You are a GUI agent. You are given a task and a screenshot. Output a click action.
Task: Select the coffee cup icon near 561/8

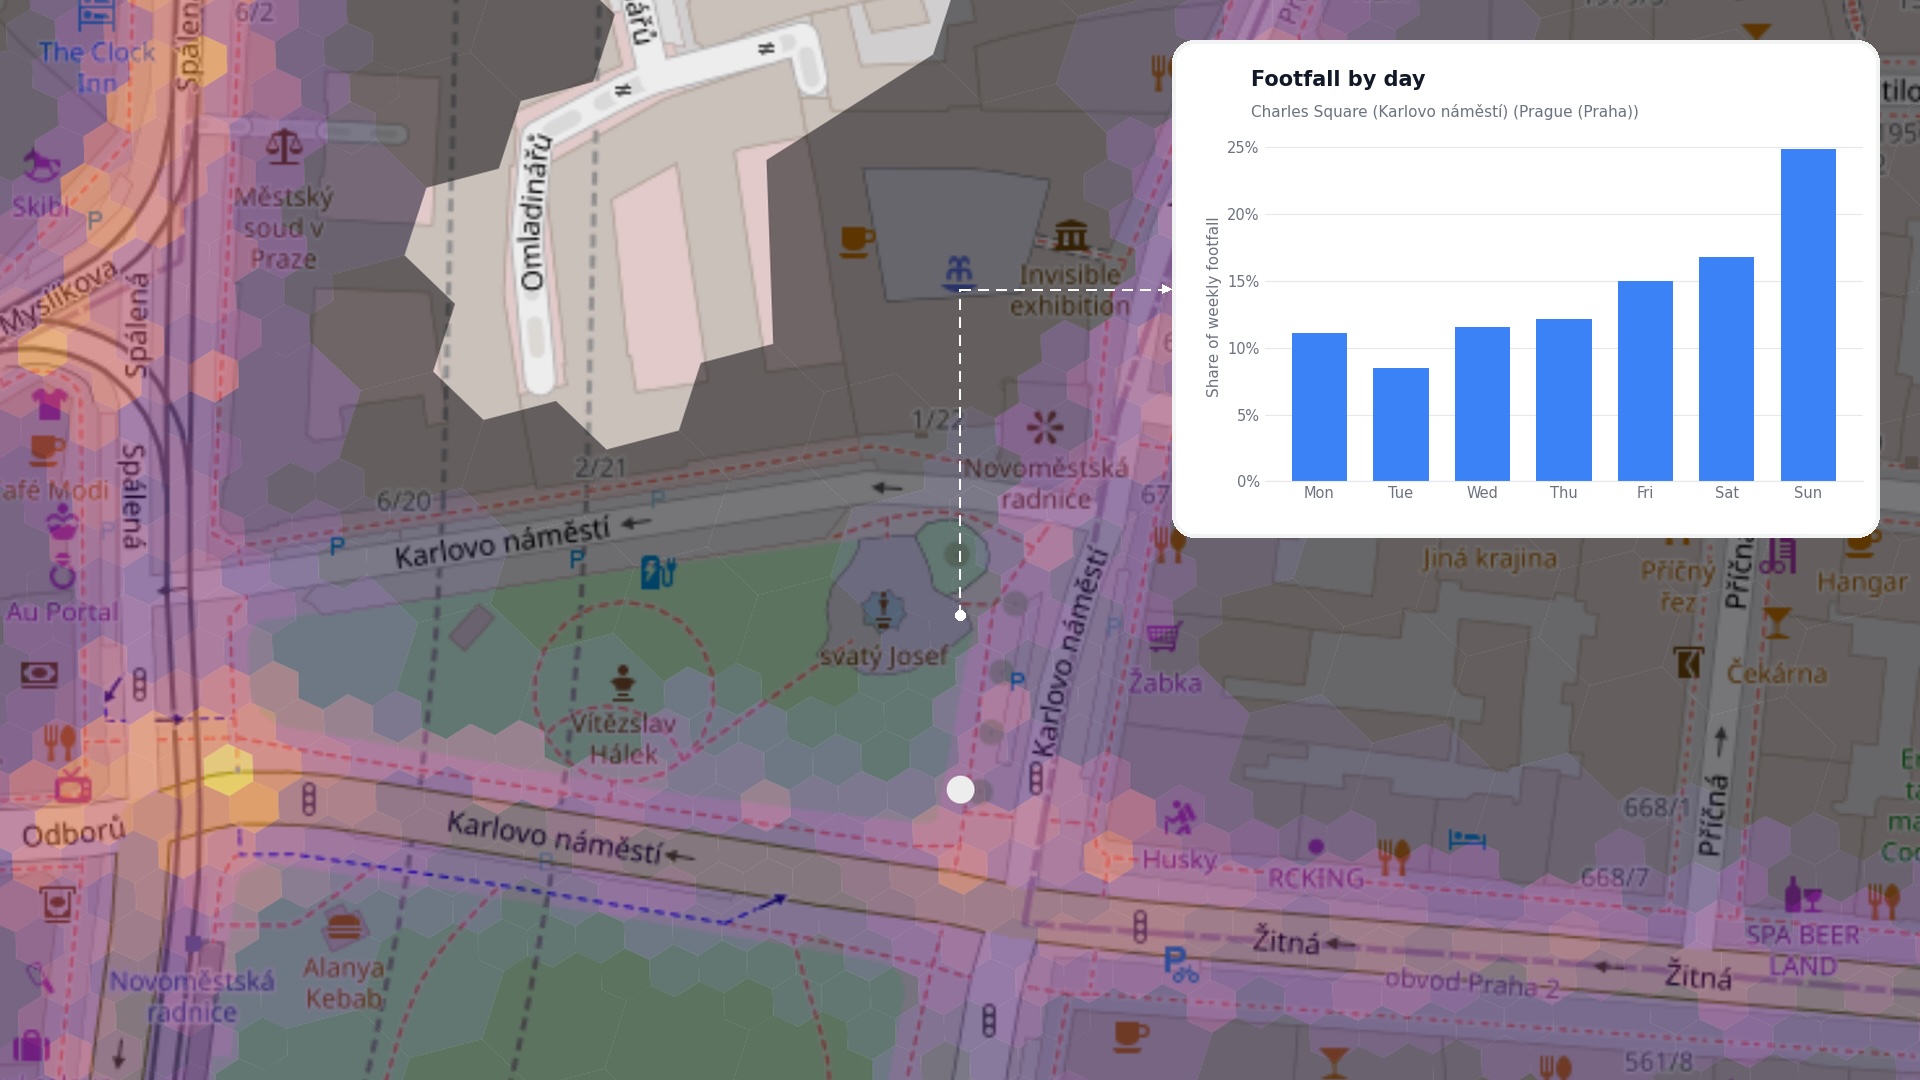[1130, 1035]
